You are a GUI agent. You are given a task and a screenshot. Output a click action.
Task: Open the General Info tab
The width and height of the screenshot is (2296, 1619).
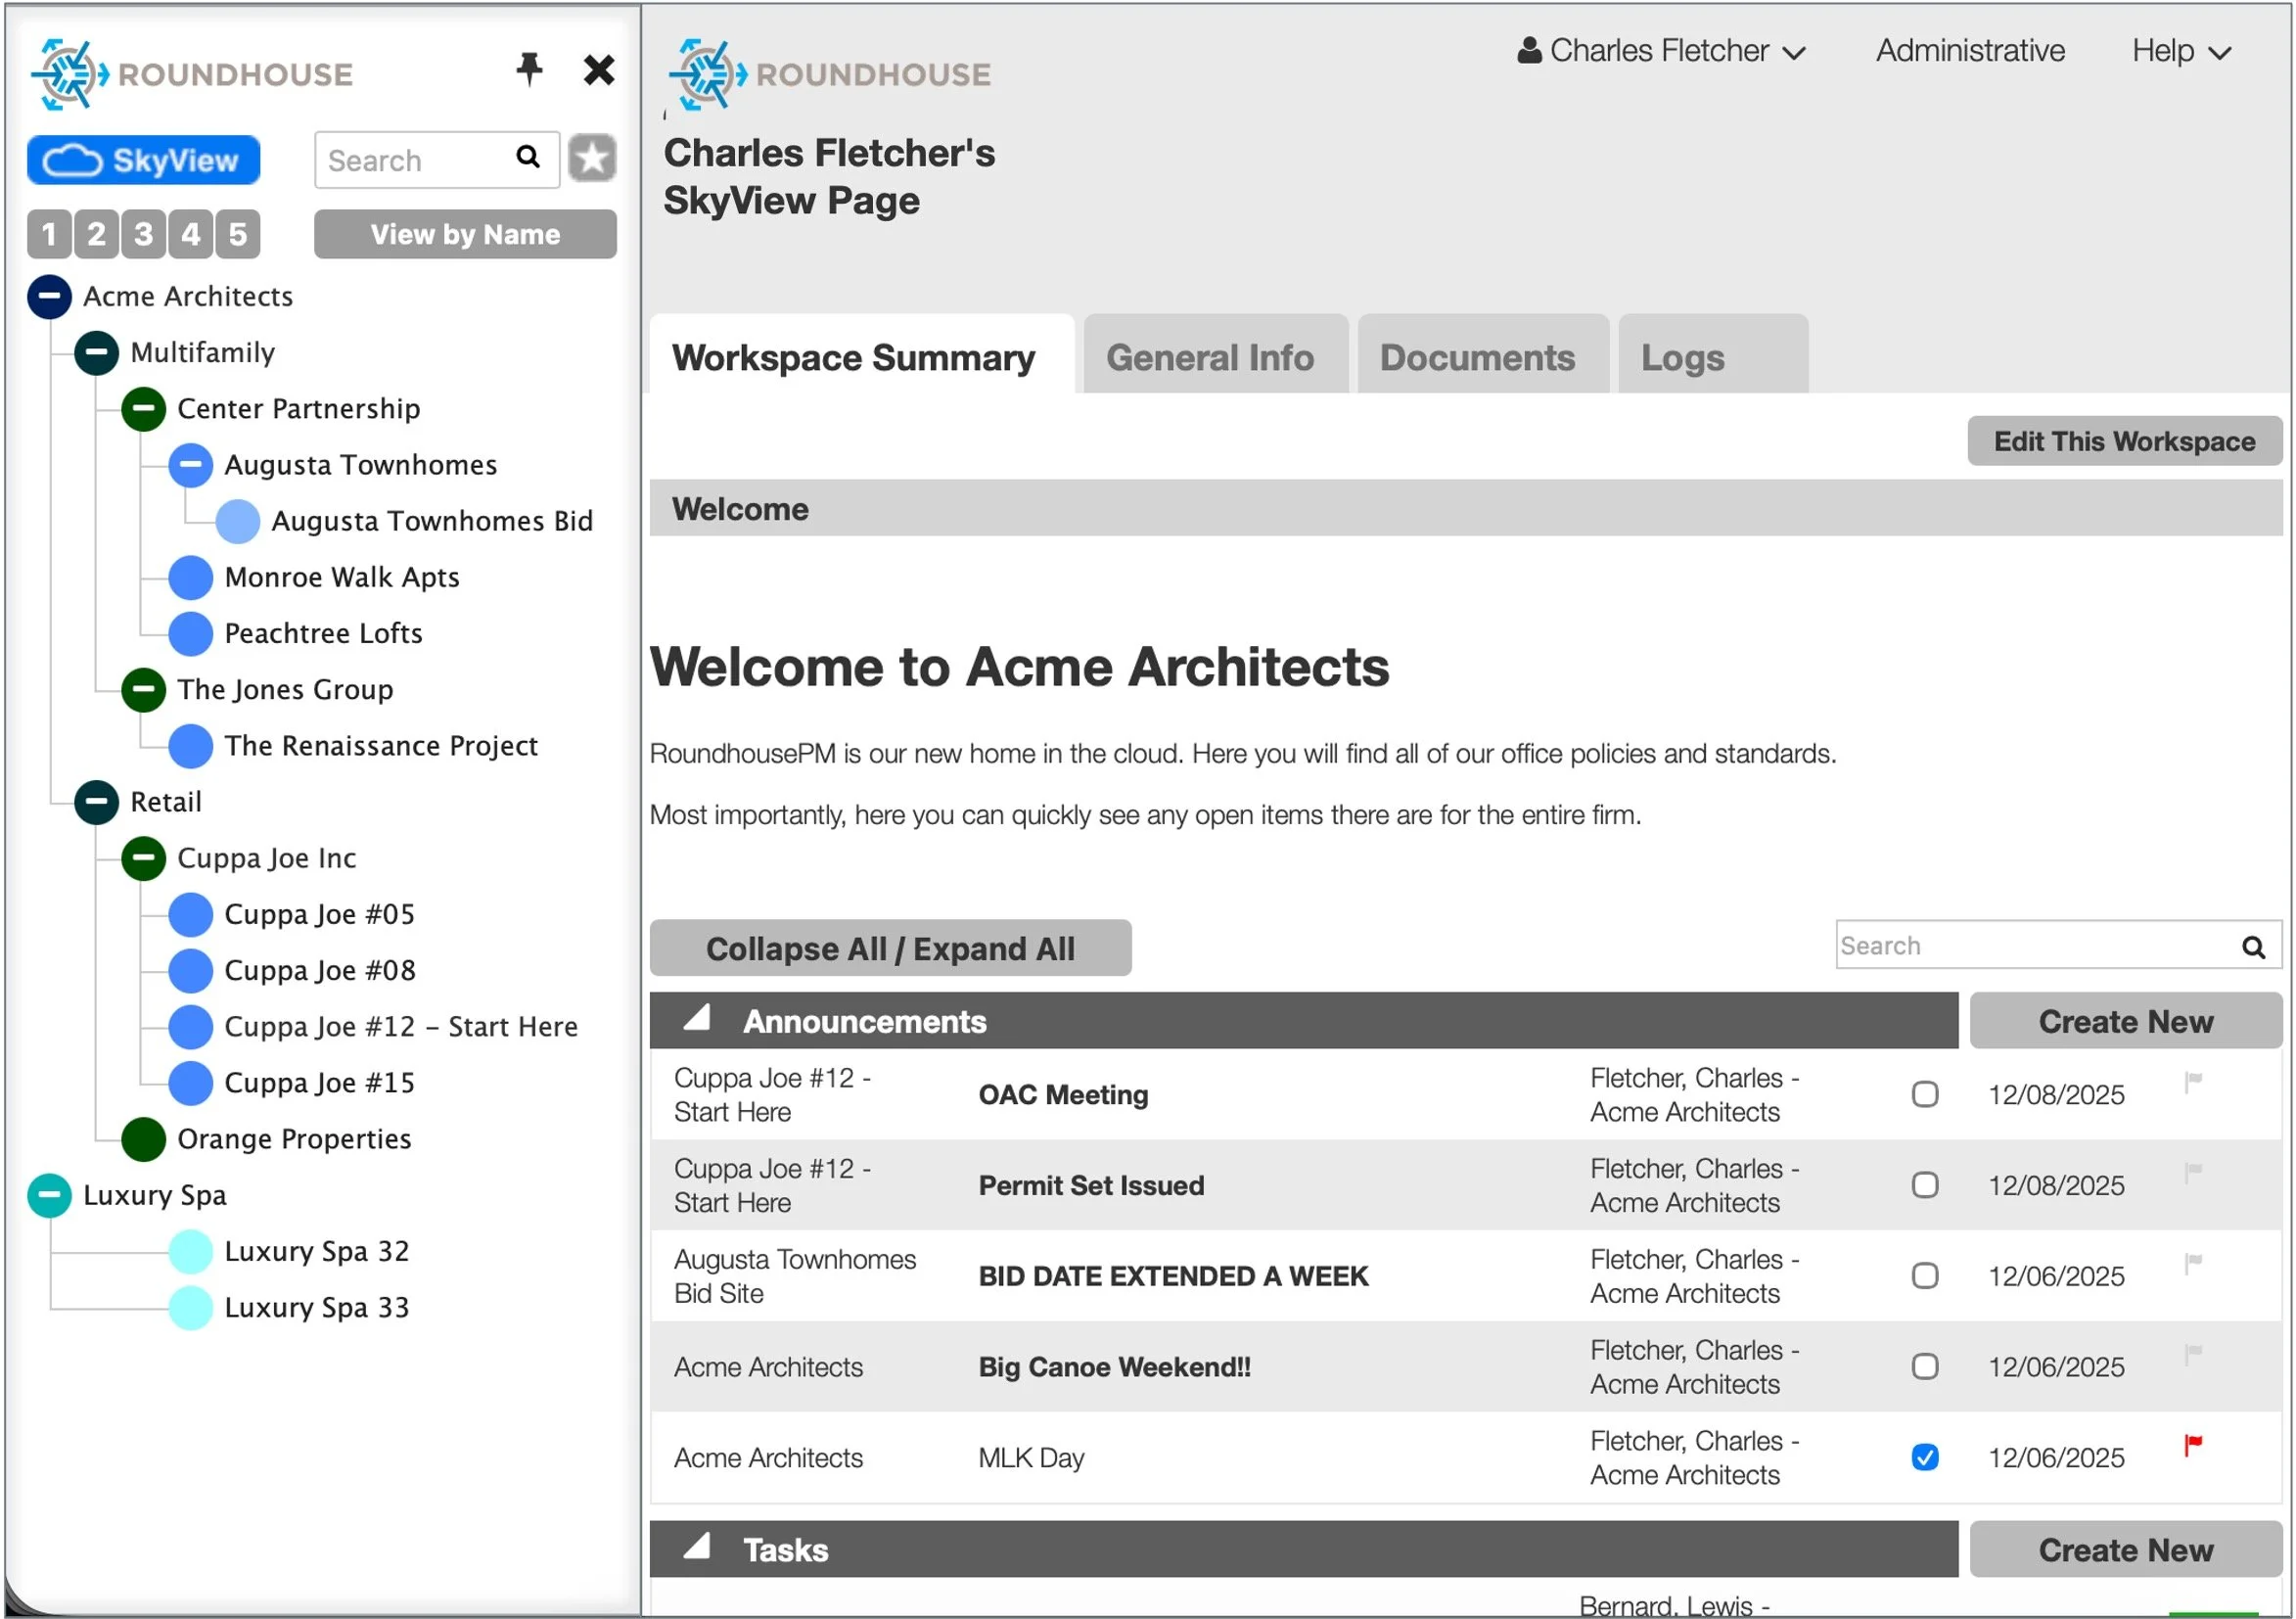tap(1209, 357)
